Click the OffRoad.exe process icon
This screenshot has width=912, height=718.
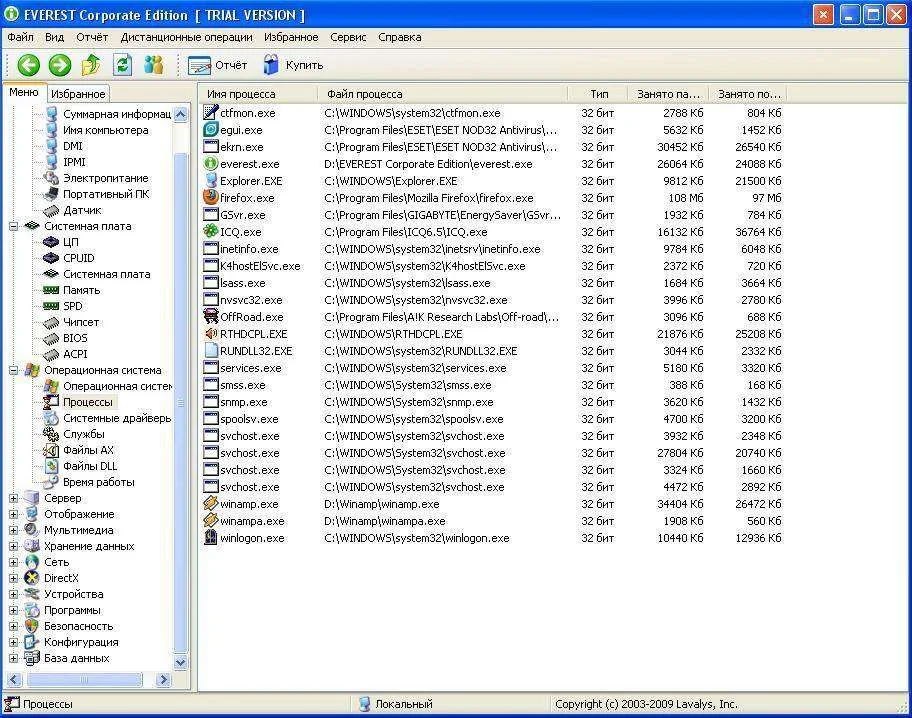point(211,316)
